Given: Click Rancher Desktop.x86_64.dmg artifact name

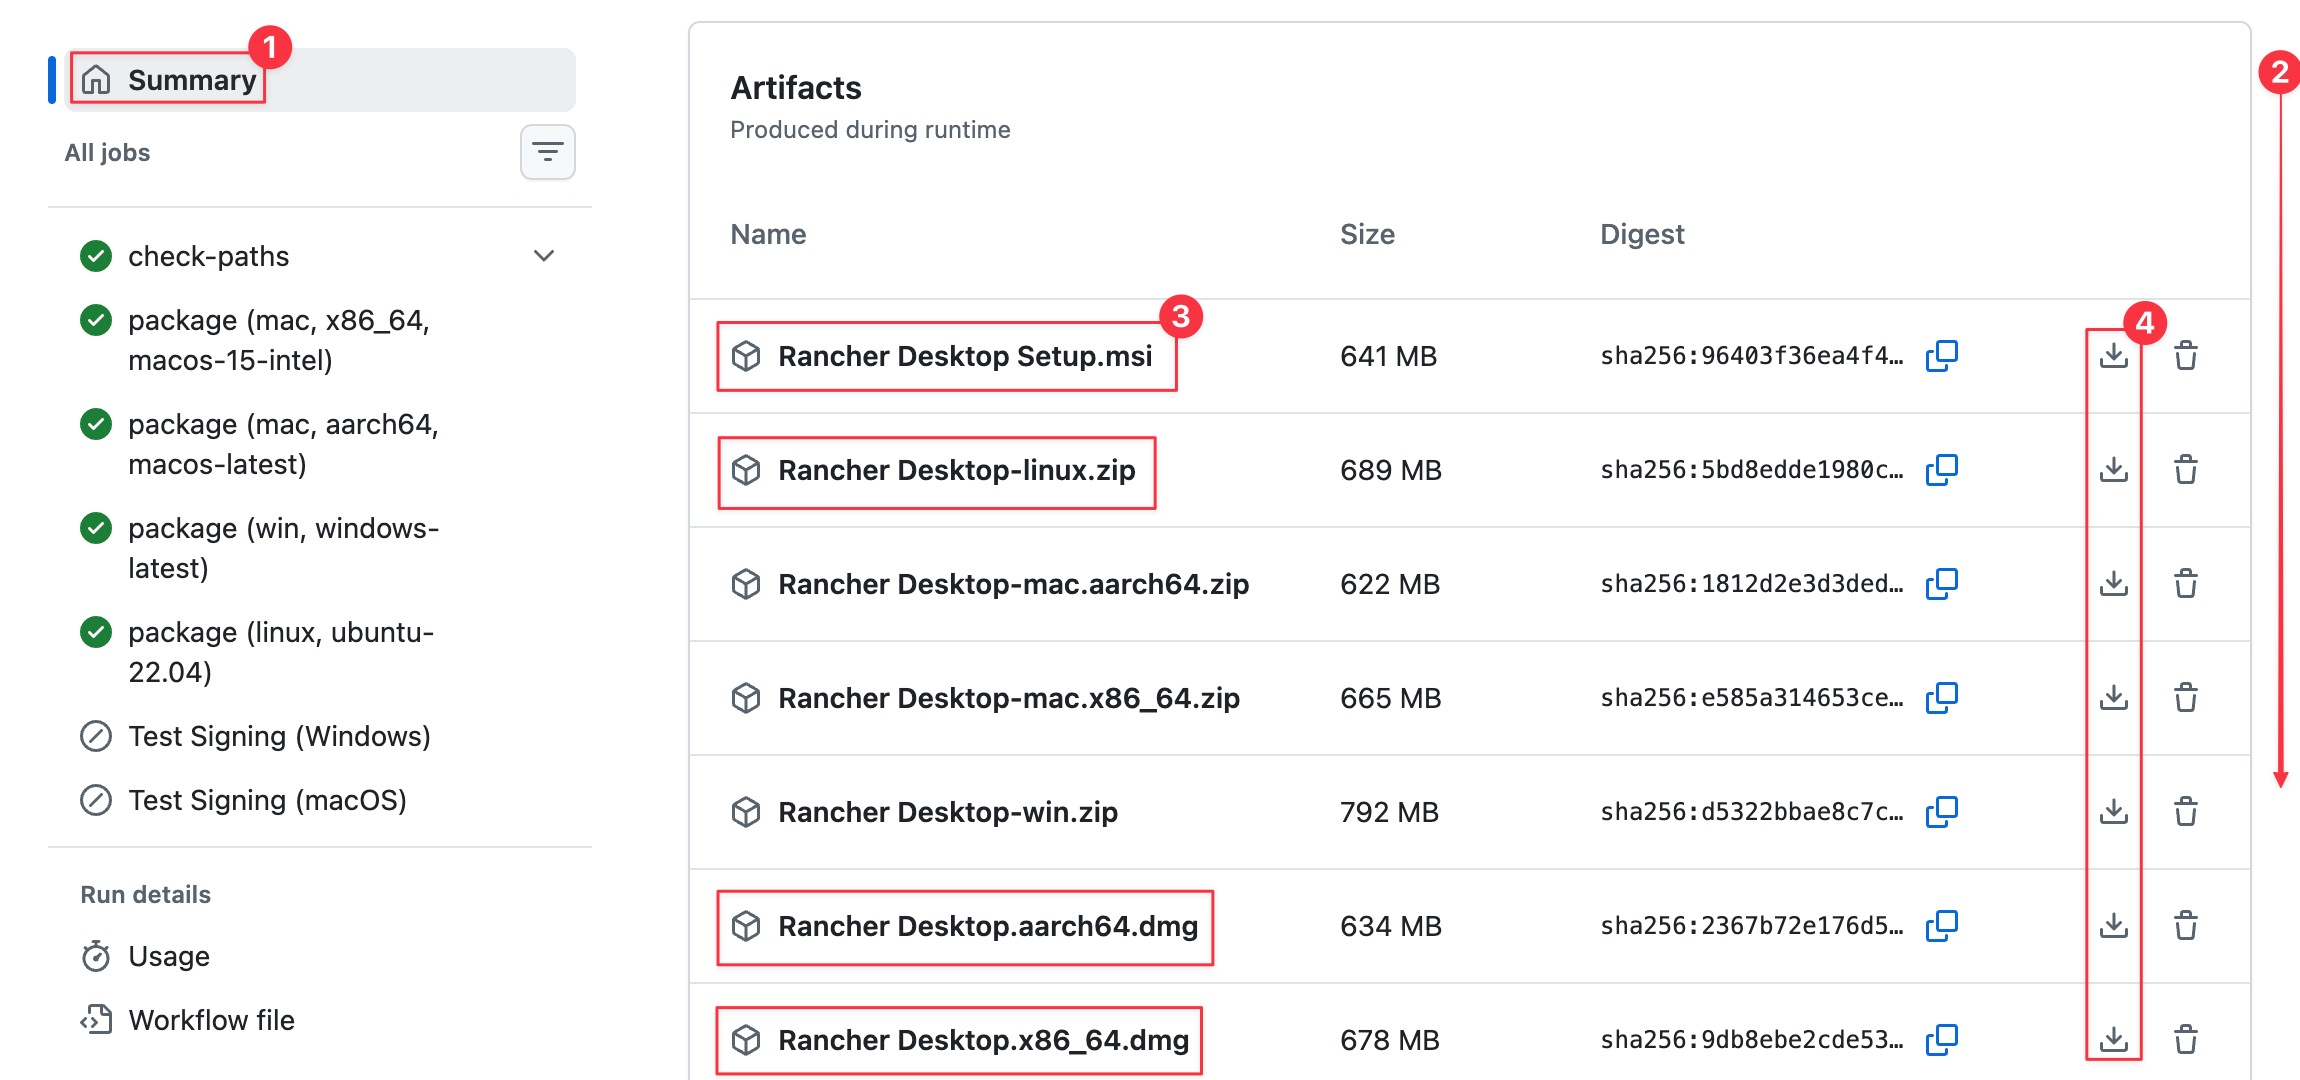Looking at the screenshot, I should (984, 1040).
